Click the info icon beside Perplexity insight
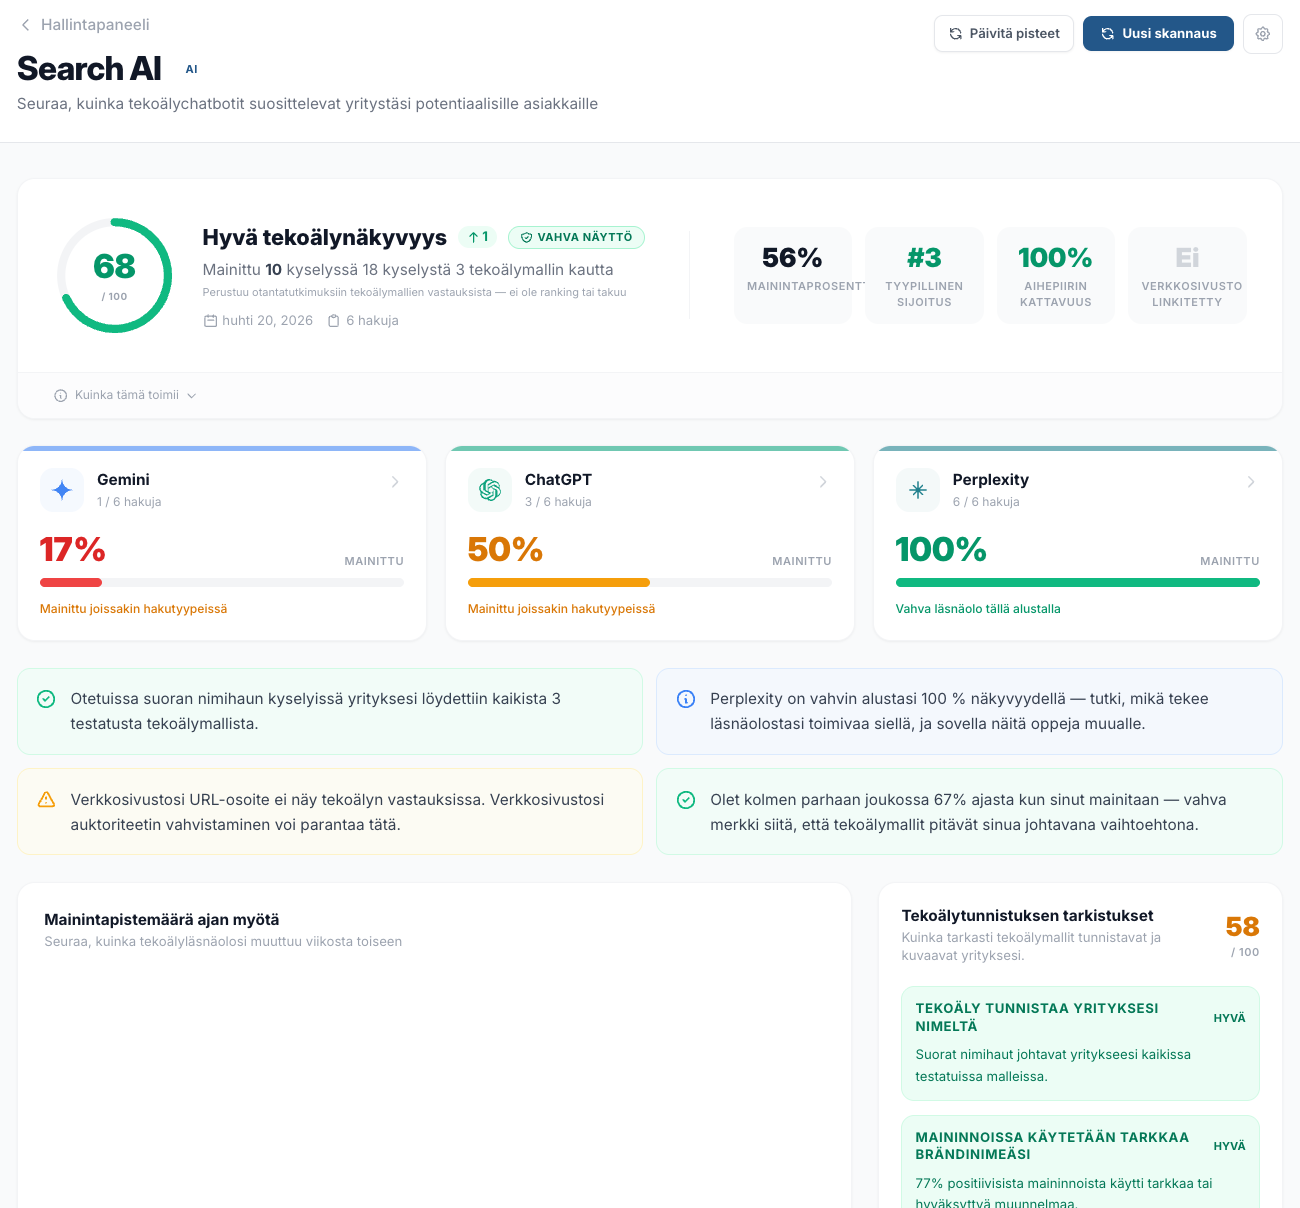Screen dimensions: 1300x1208 [686, 699]
